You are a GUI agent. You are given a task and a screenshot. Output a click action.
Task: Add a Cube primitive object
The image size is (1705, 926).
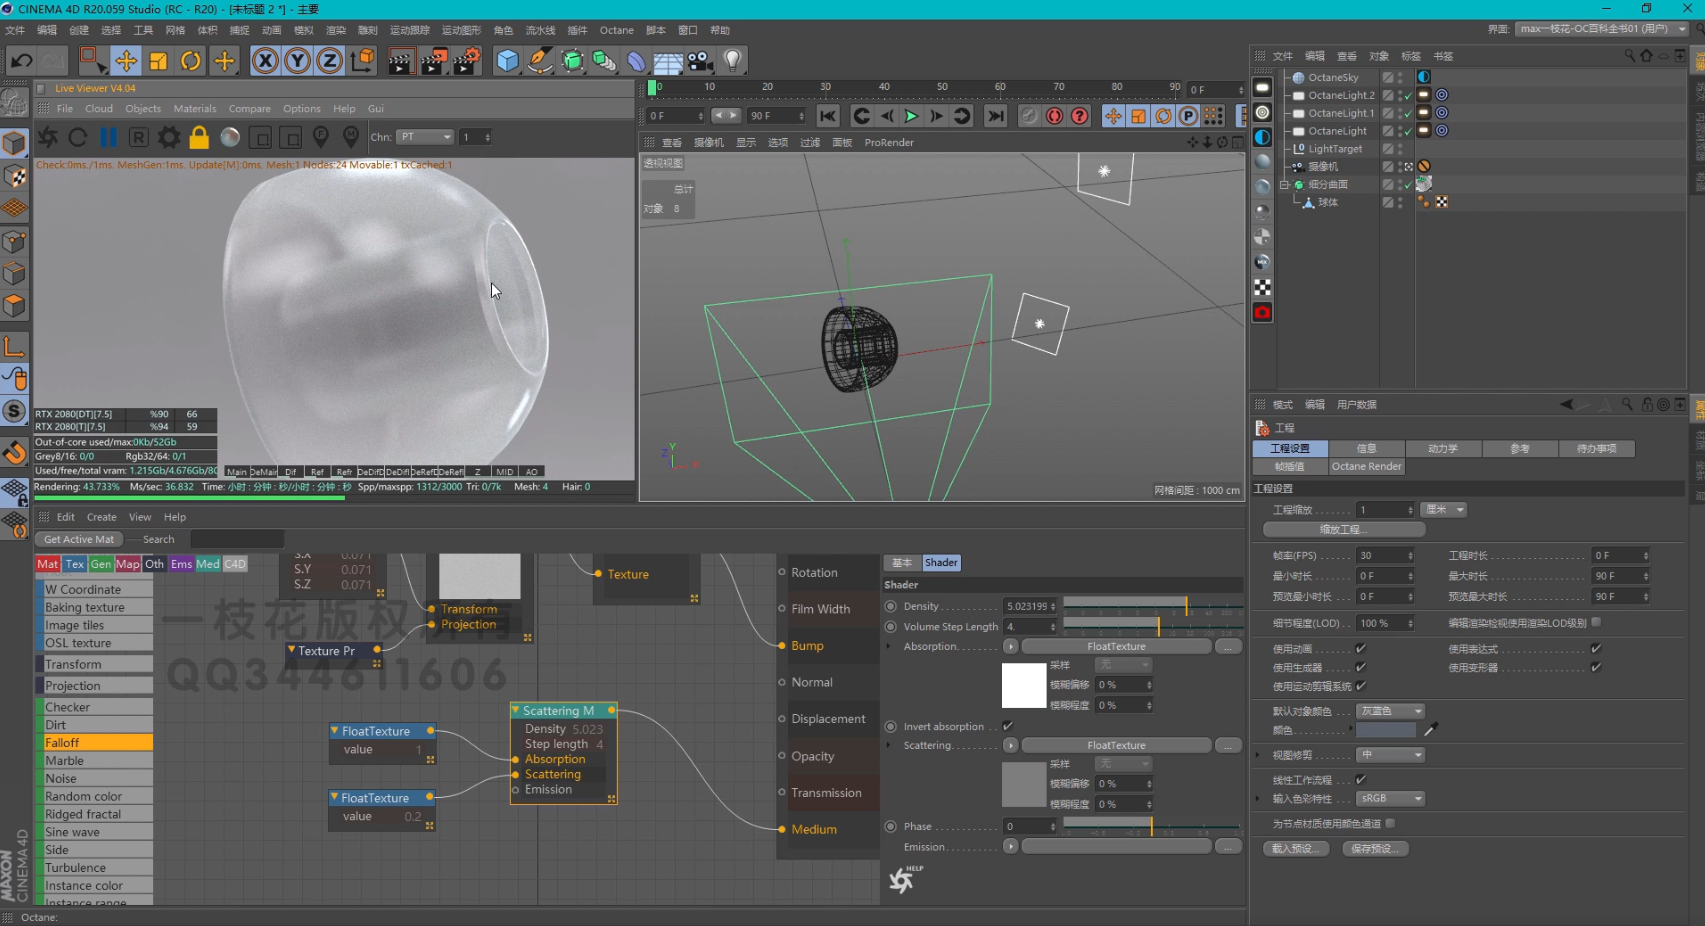(508, 61)
